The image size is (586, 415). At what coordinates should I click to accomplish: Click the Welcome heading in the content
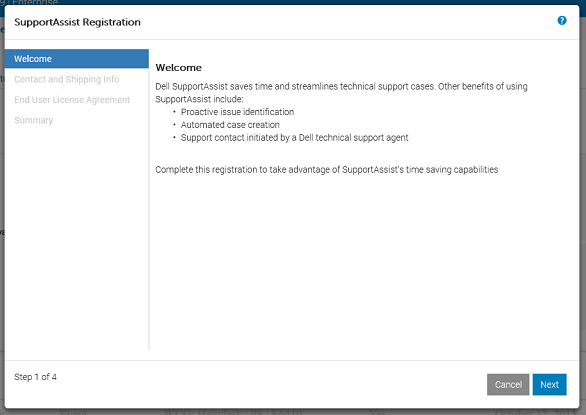[178, 68]
